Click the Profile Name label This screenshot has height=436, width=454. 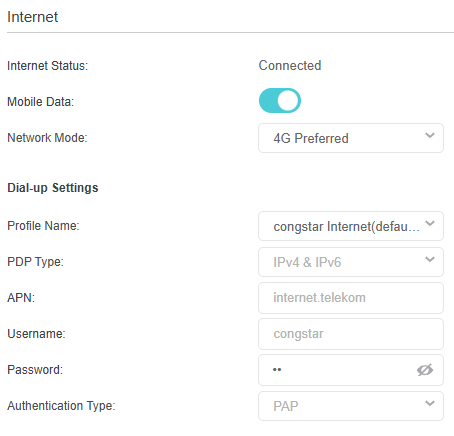(x=43, y=226)
